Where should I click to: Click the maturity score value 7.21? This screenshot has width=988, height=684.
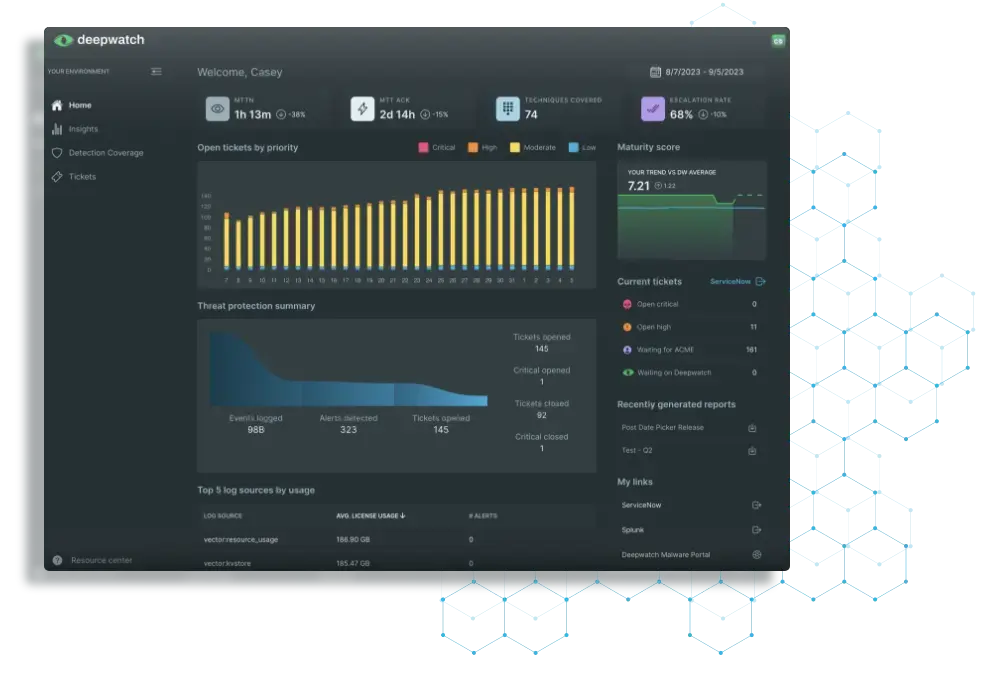click(x=638, y=186)
